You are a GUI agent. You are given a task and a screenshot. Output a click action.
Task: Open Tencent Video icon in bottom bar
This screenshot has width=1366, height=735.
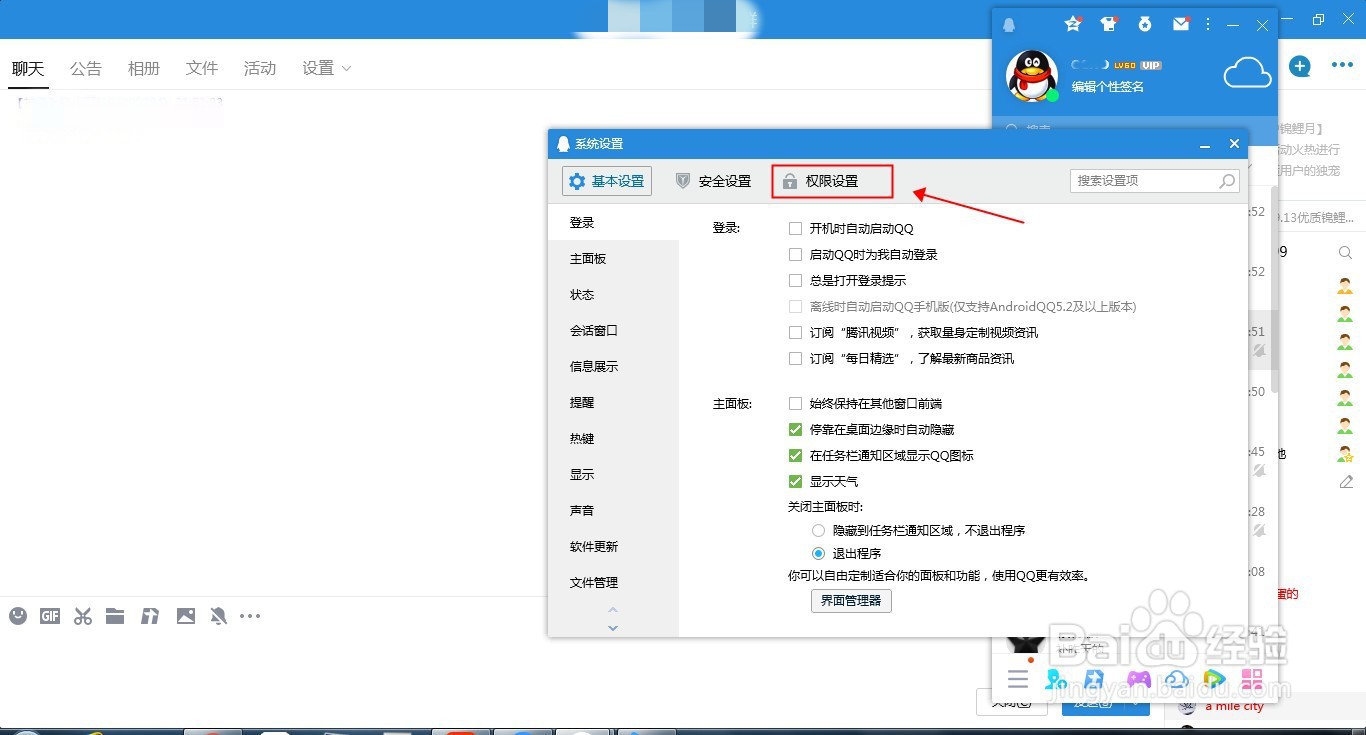click(x=1214, y=680)
